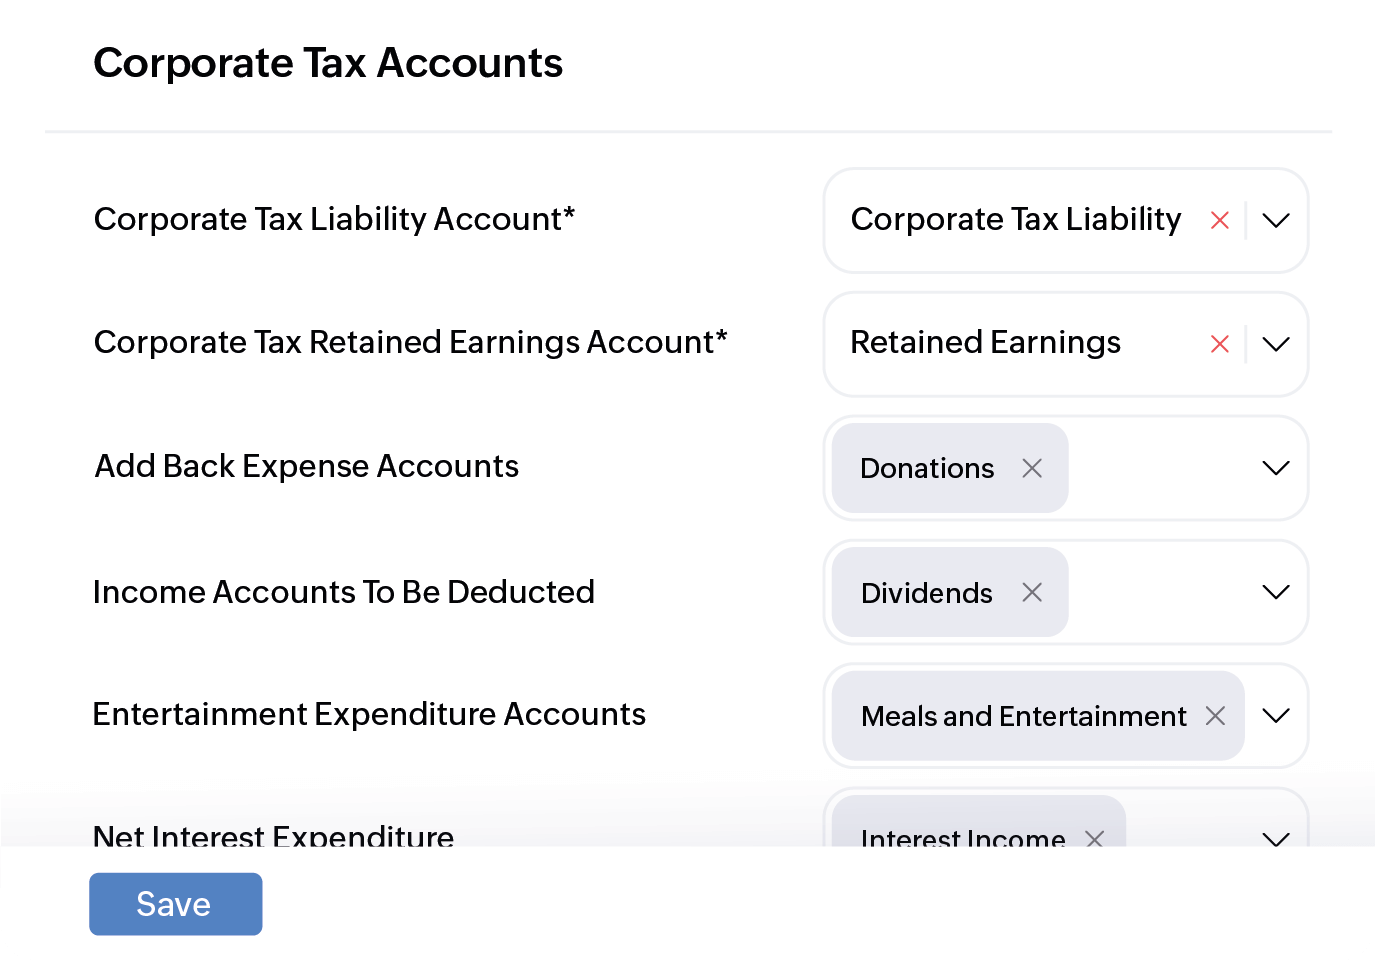Select the Donations chip in expense accounts

pyautogui.click(x=927, y=468)
